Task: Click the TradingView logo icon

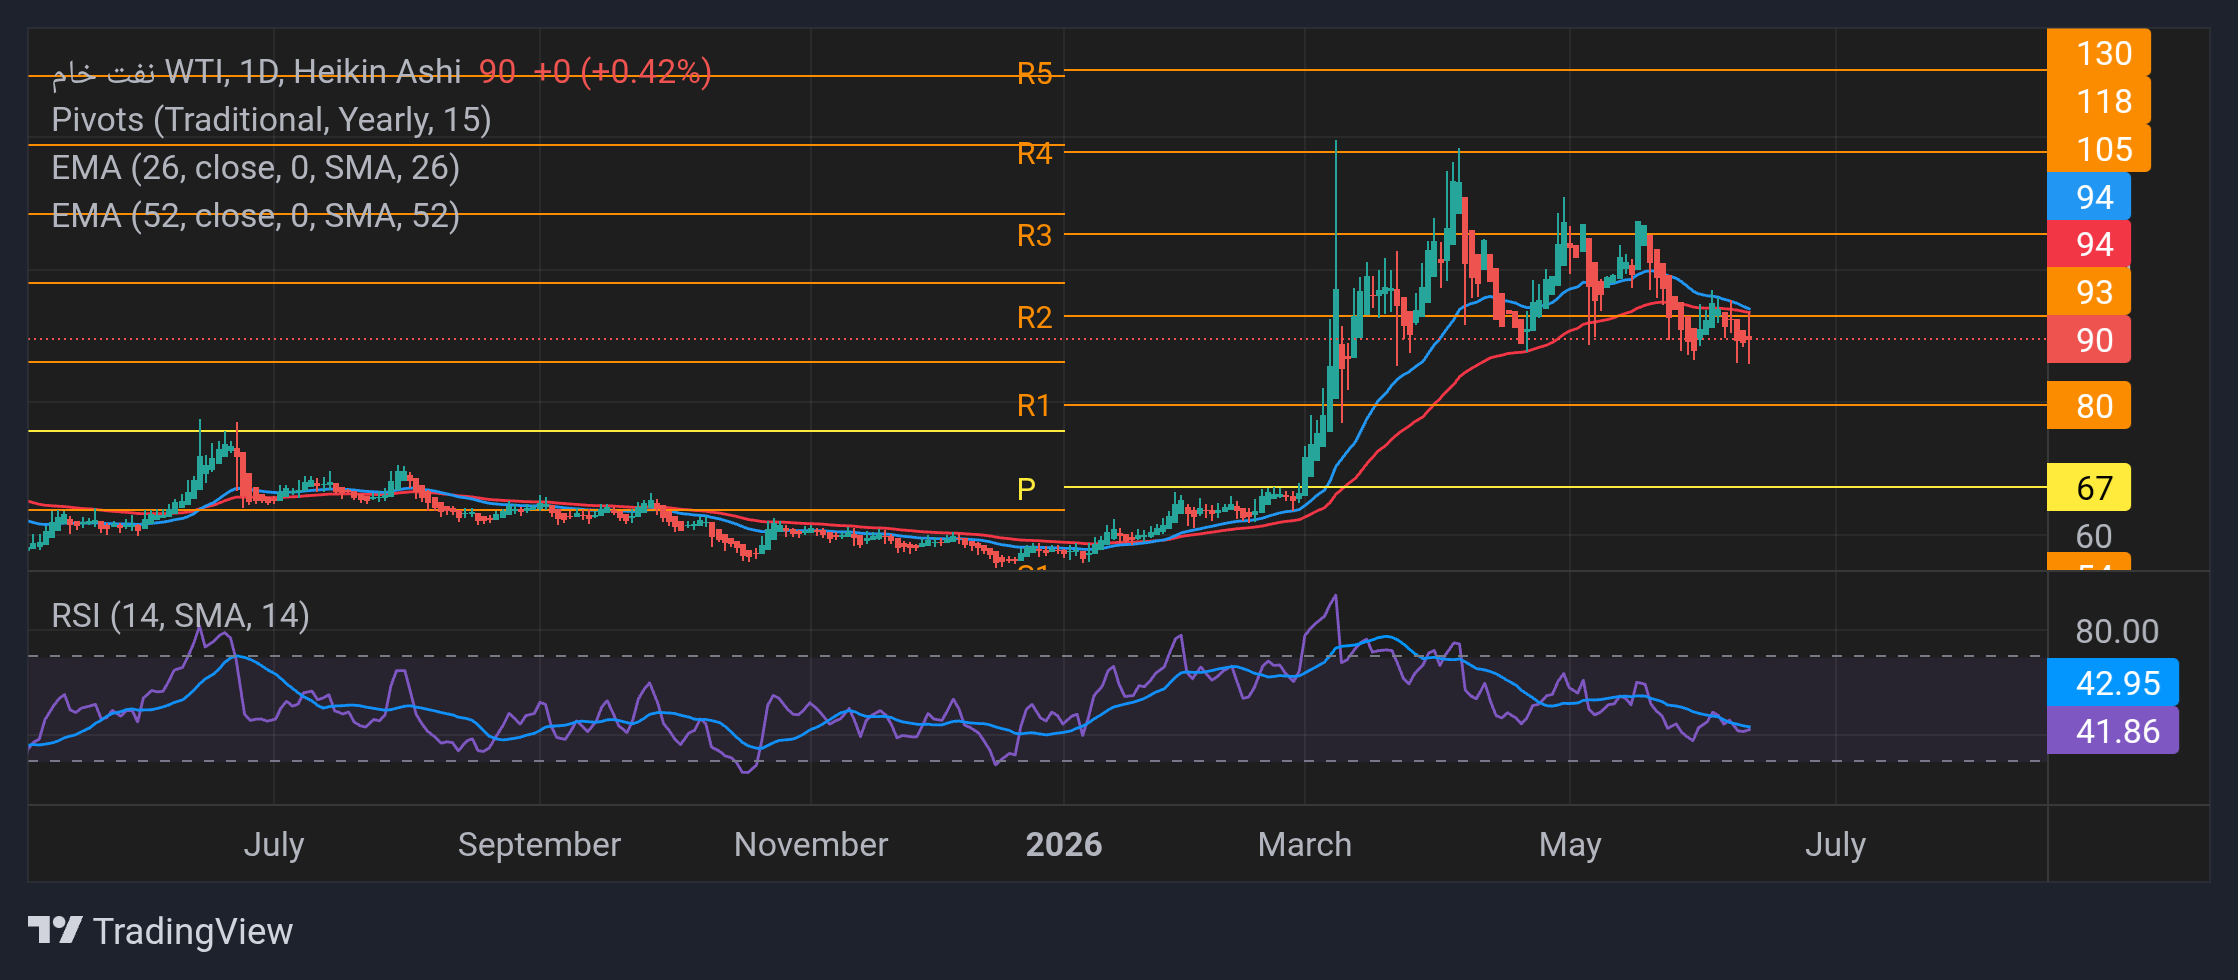Action: pyautogui.click(x=54, y=931)
